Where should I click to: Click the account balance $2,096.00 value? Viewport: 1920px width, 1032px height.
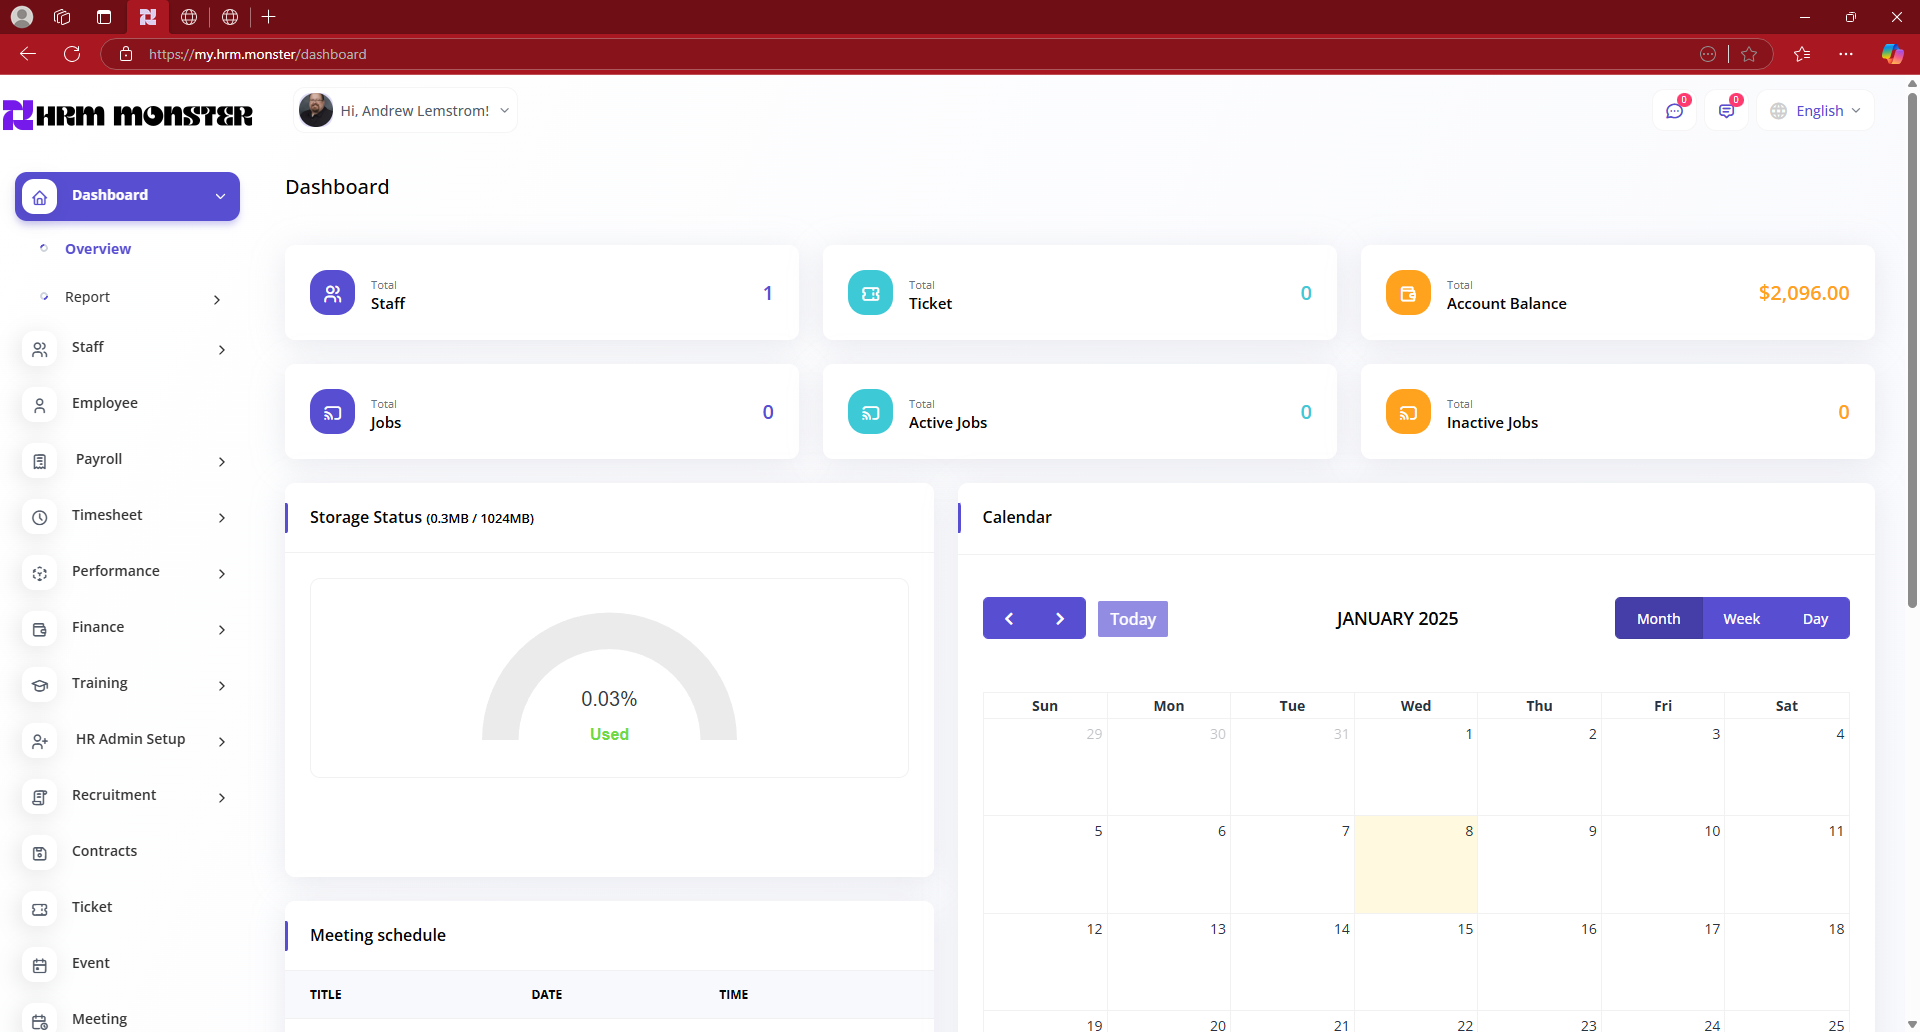point(1804,293)
